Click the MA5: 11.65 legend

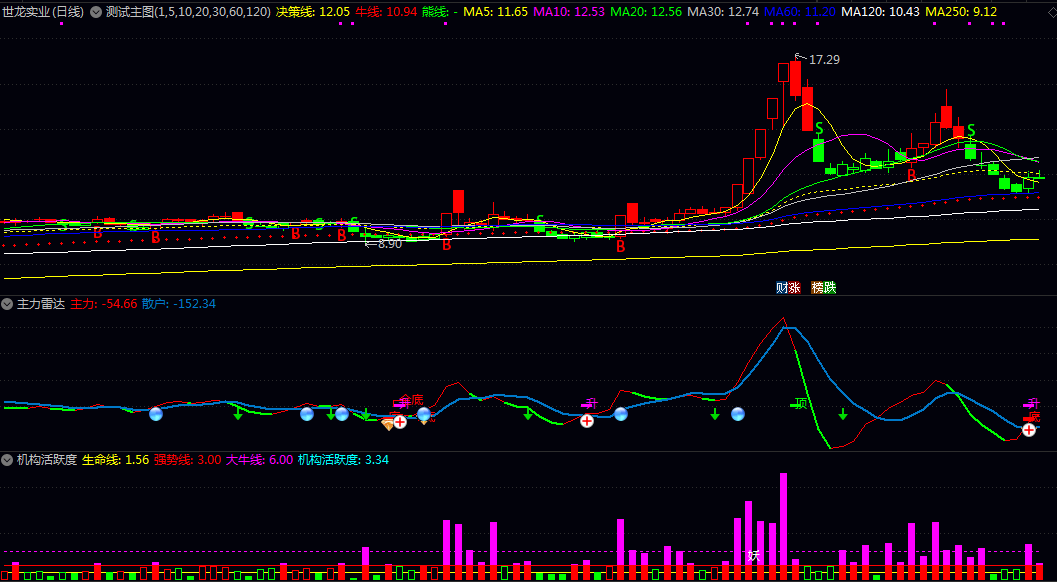tap(495, 11)
